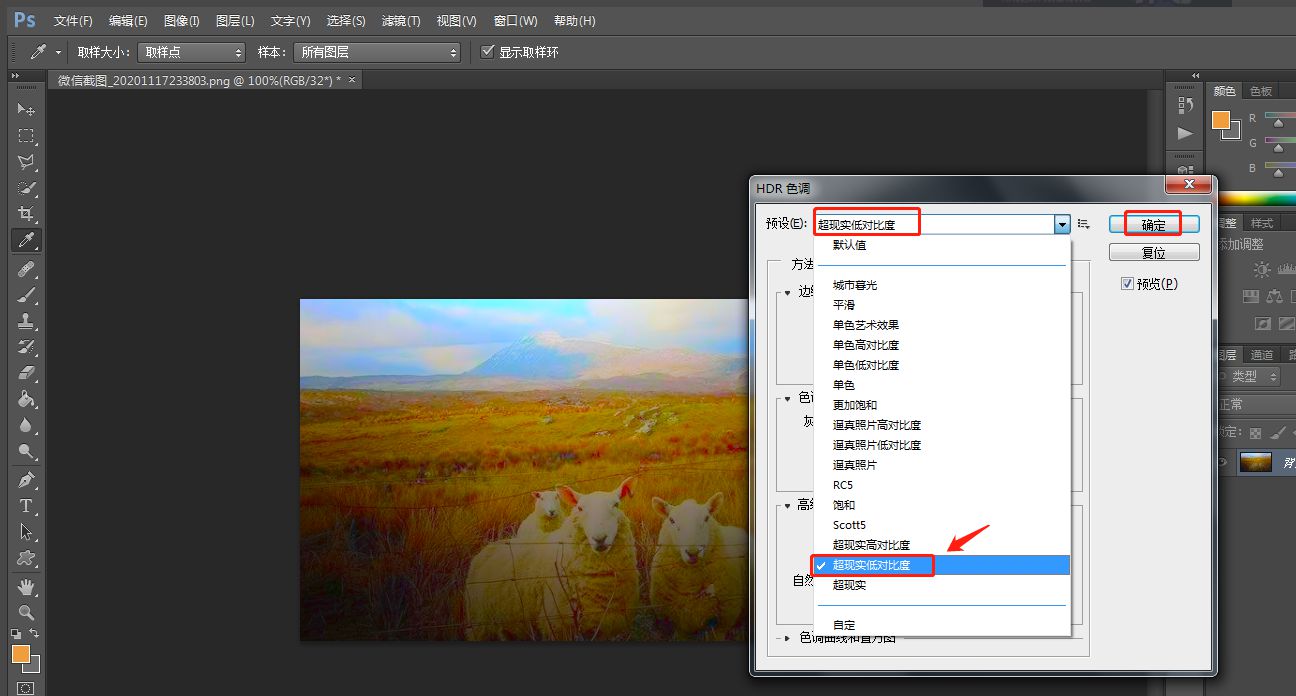Open the 正常 blend mode dropdown

pyautogui.click(x=1255, y=404)
